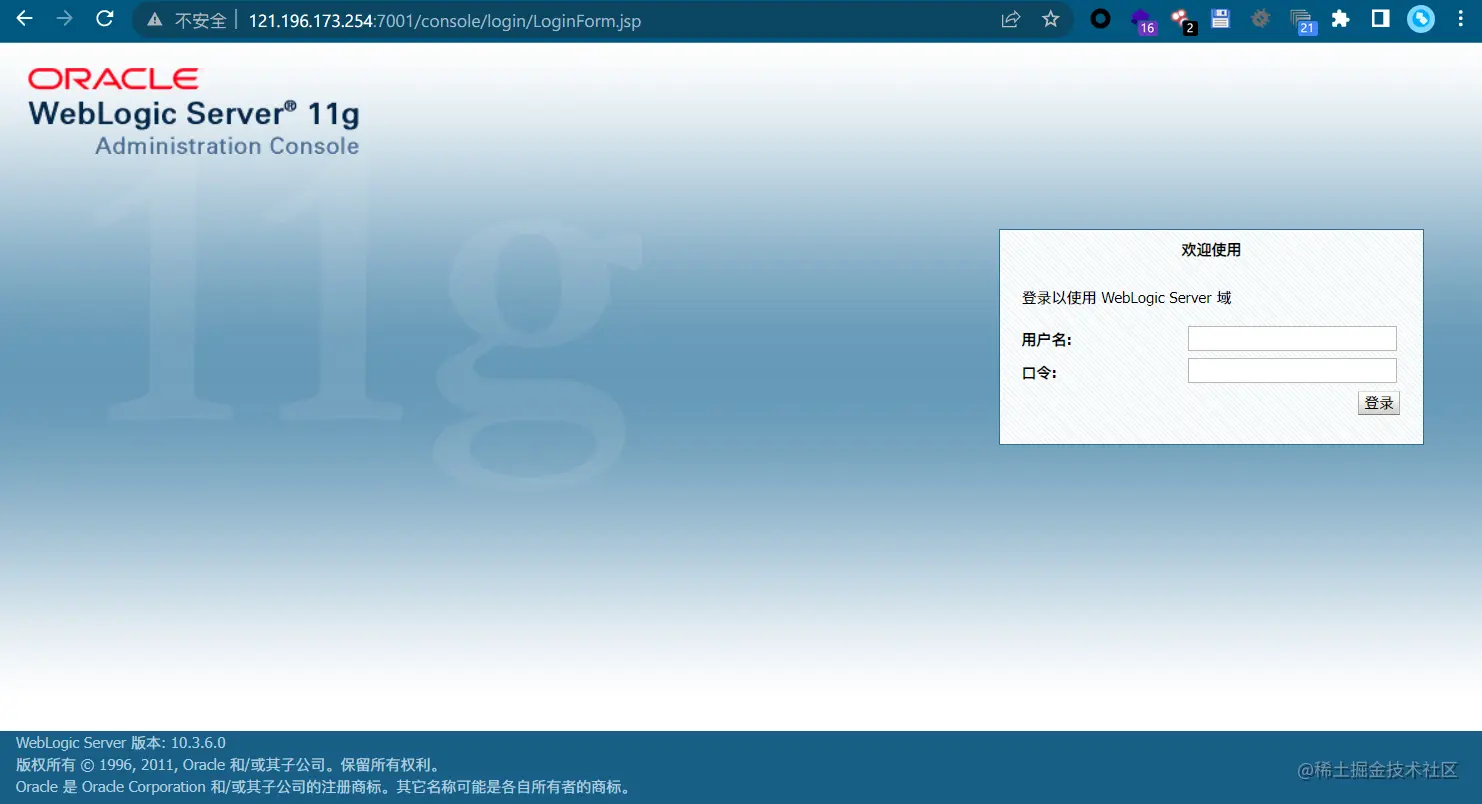
Task: Click the gray gear extension icon
Action: (1260, 19)
